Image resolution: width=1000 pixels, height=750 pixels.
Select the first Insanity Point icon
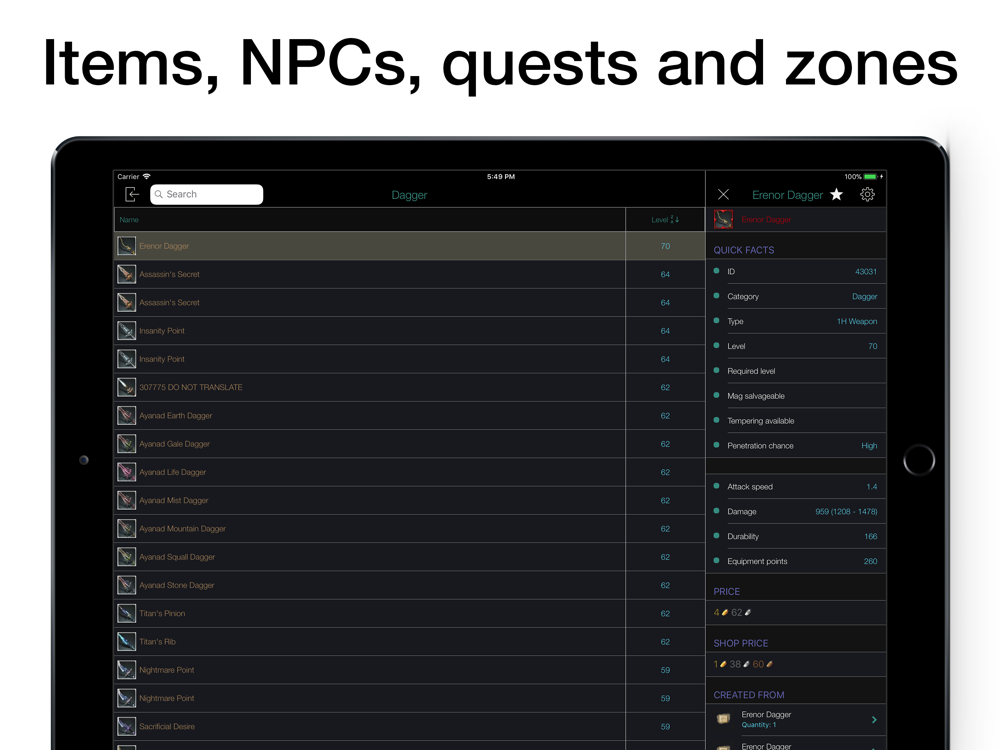coord(126,330)
